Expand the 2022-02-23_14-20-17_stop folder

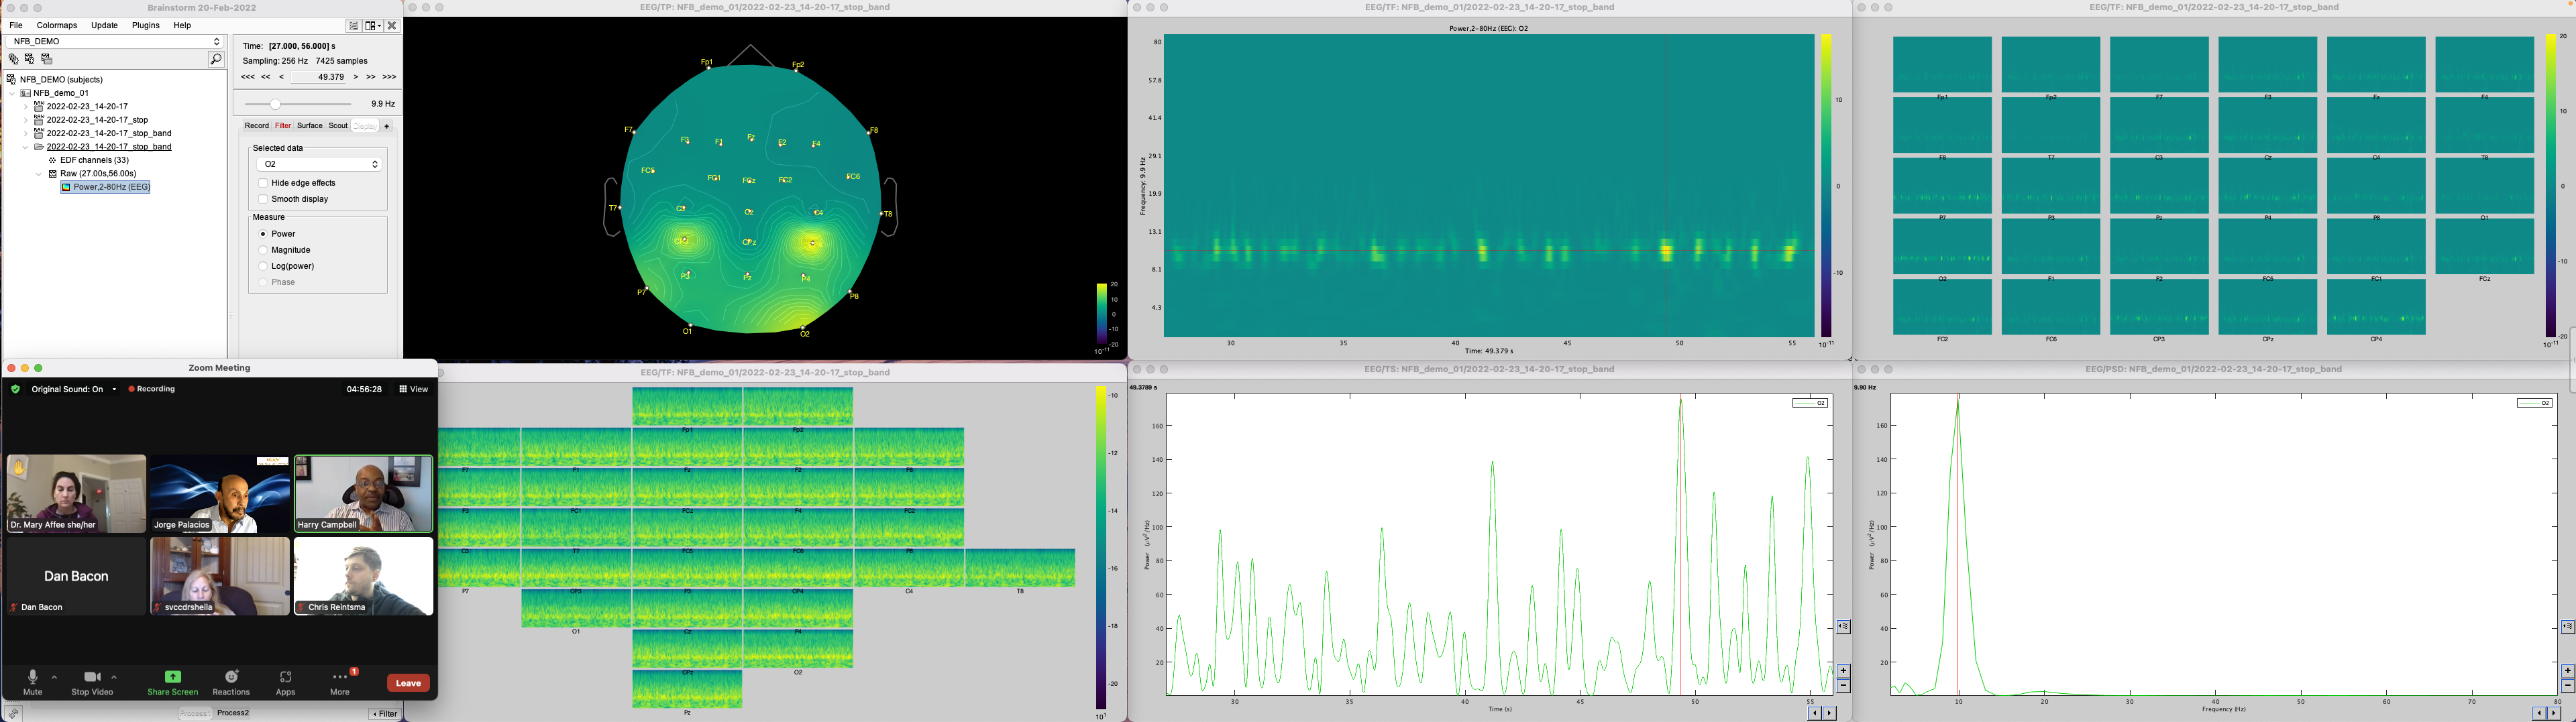[26, 120]
